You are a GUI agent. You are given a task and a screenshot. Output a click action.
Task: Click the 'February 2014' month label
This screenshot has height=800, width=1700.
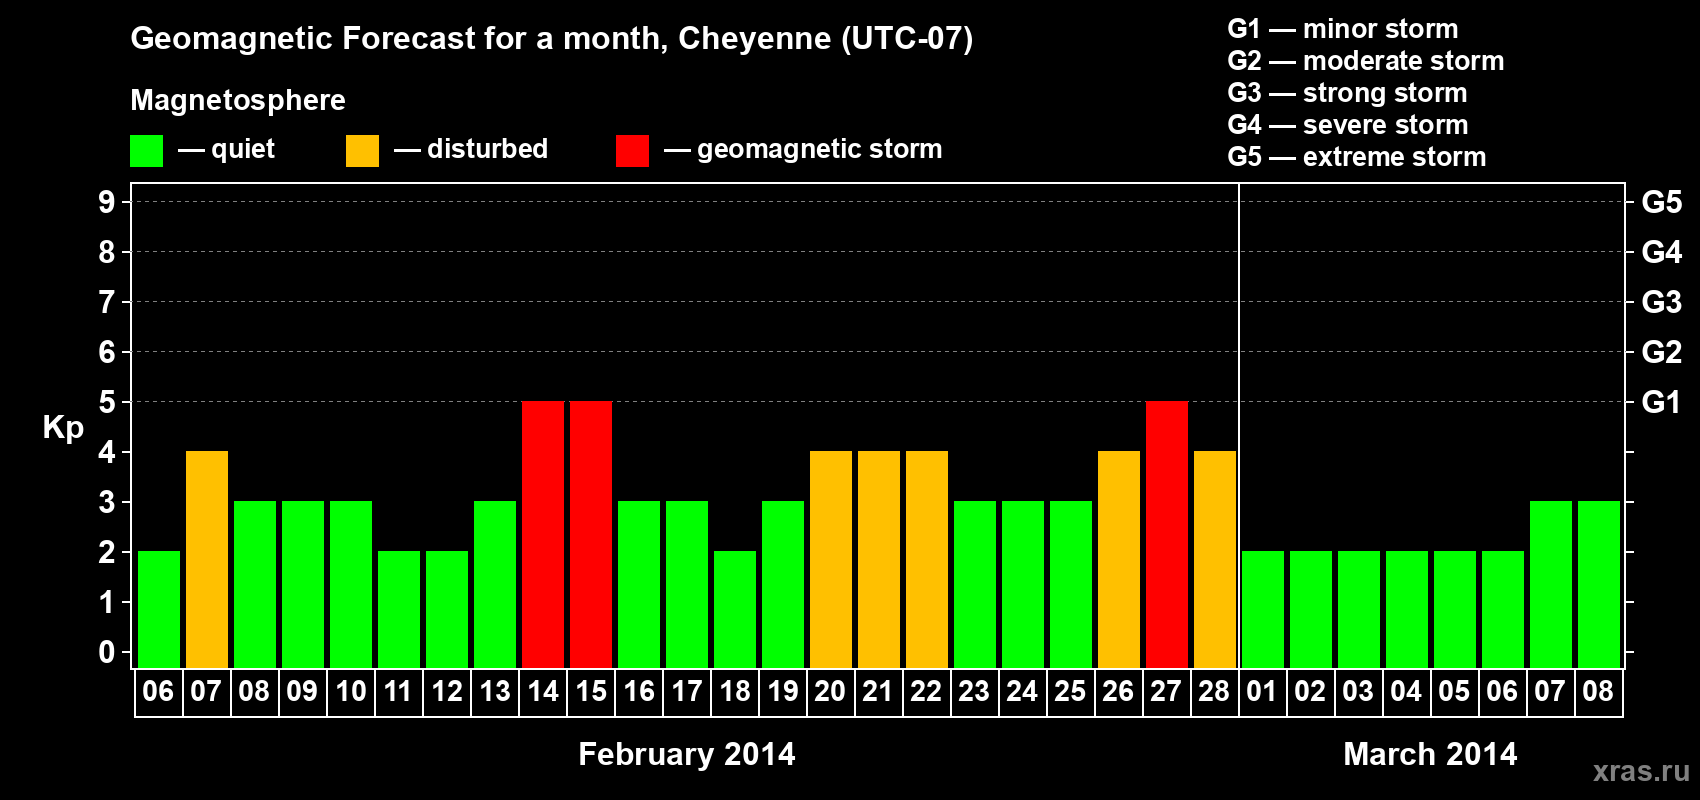click(687, 754)
